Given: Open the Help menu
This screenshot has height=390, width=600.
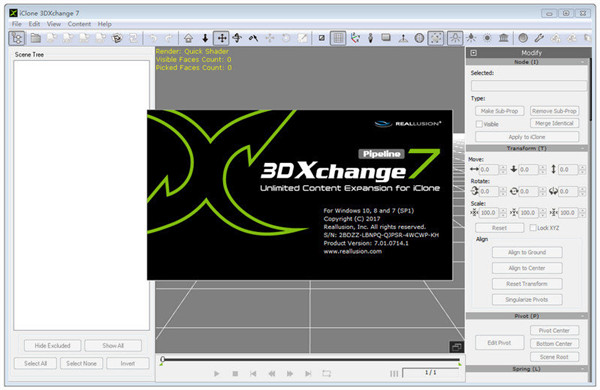Looking at the screenshot, I should [104, 24].
